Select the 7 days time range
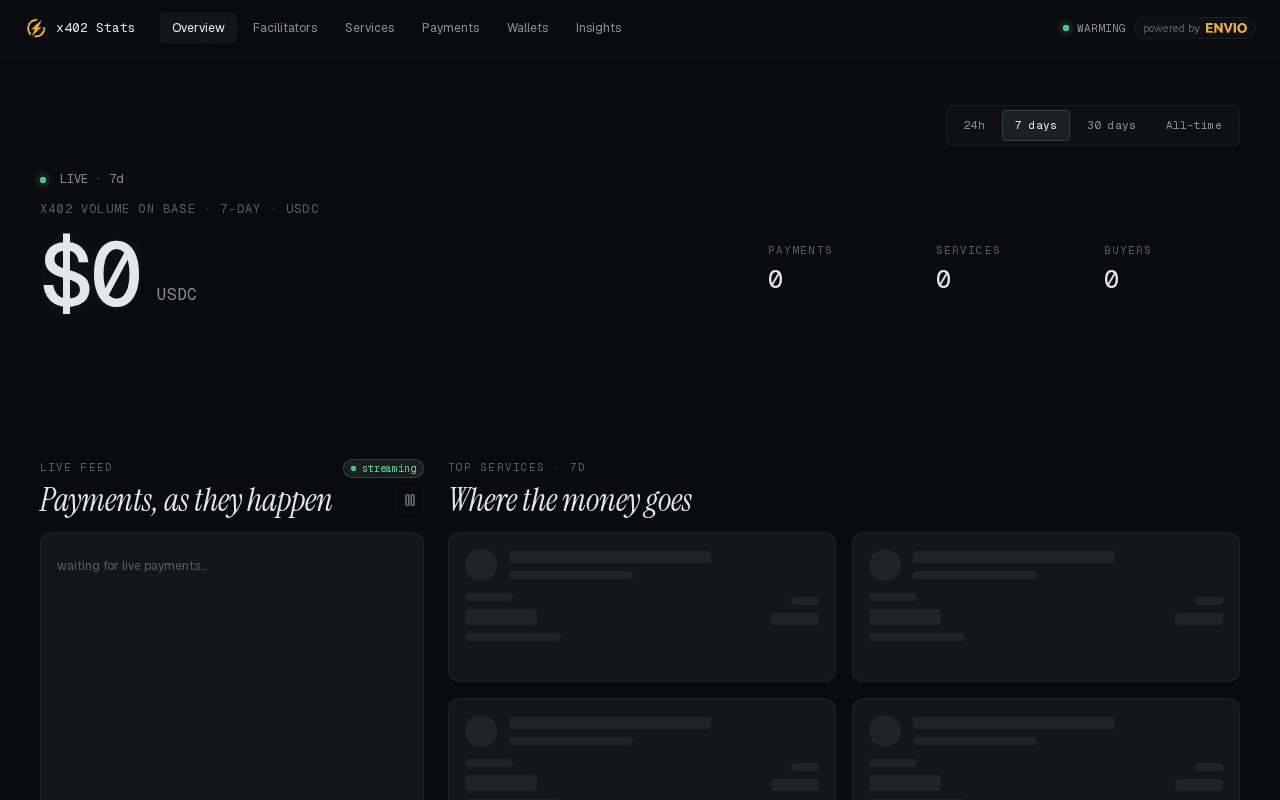The height and width of the screenshot is (800, 1280). (x=1036, y=126)
